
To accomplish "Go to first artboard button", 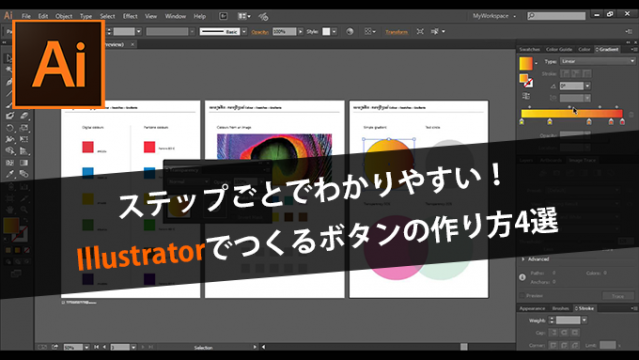I will tap(97, 347).
